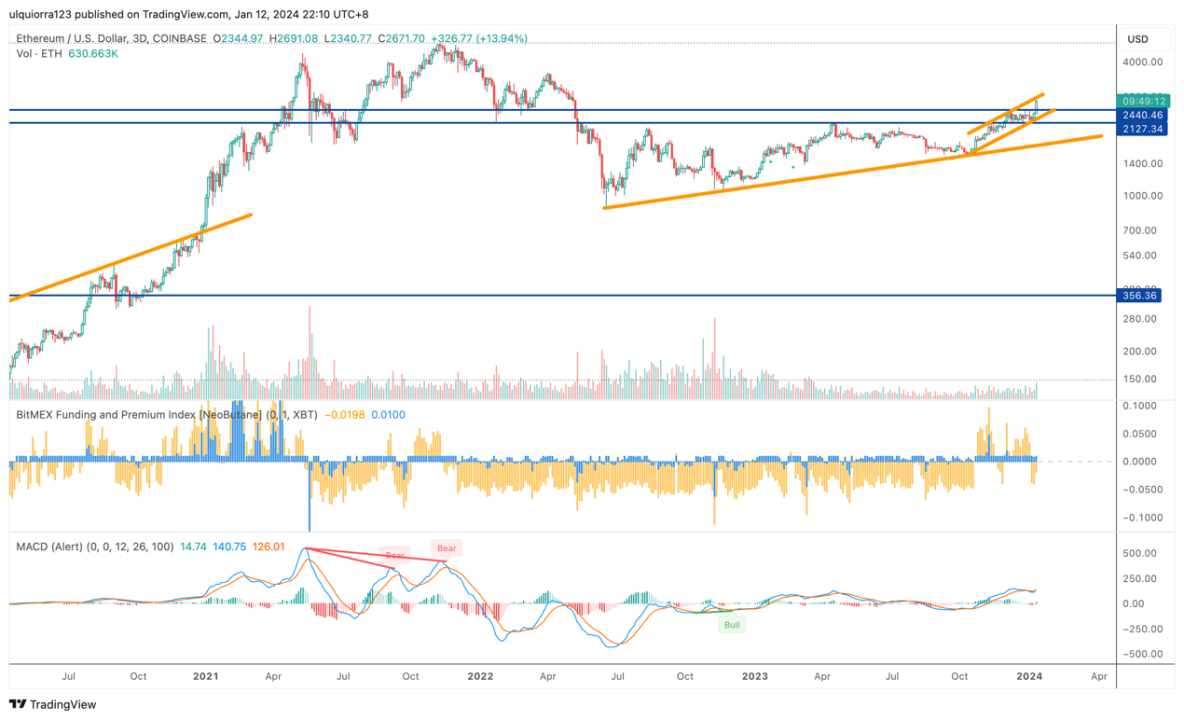Click the close price C2671.70

pos(401,38)
